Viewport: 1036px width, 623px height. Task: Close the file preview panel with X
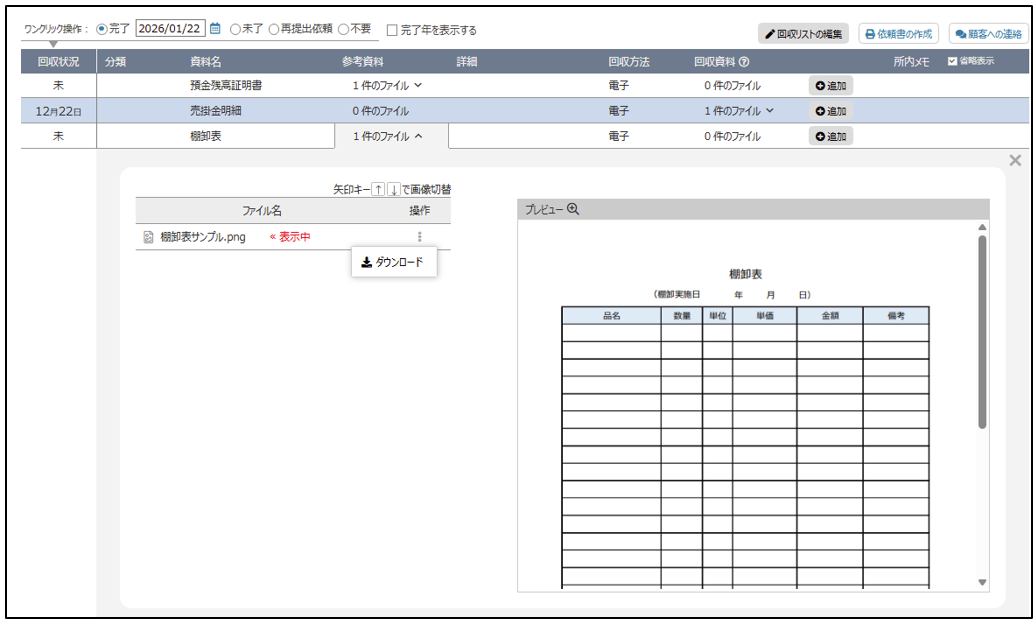tap(1015, 161)
